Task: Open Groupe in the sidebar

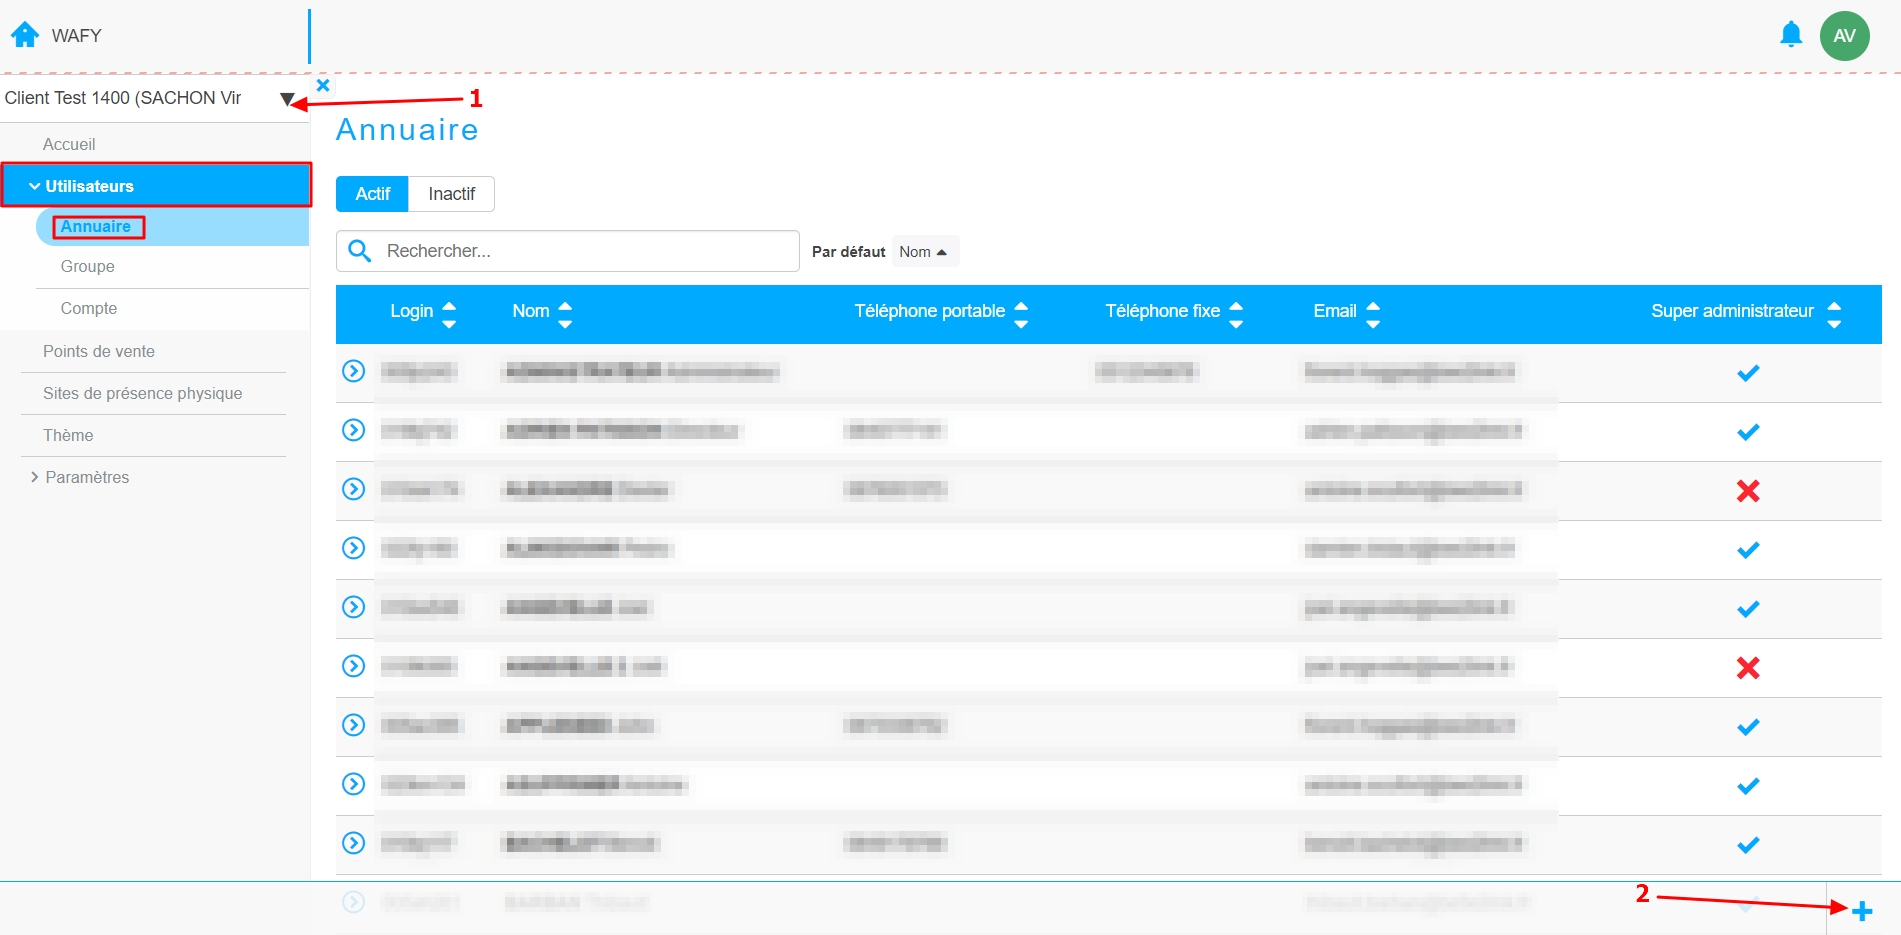Action: click(88, 267)
